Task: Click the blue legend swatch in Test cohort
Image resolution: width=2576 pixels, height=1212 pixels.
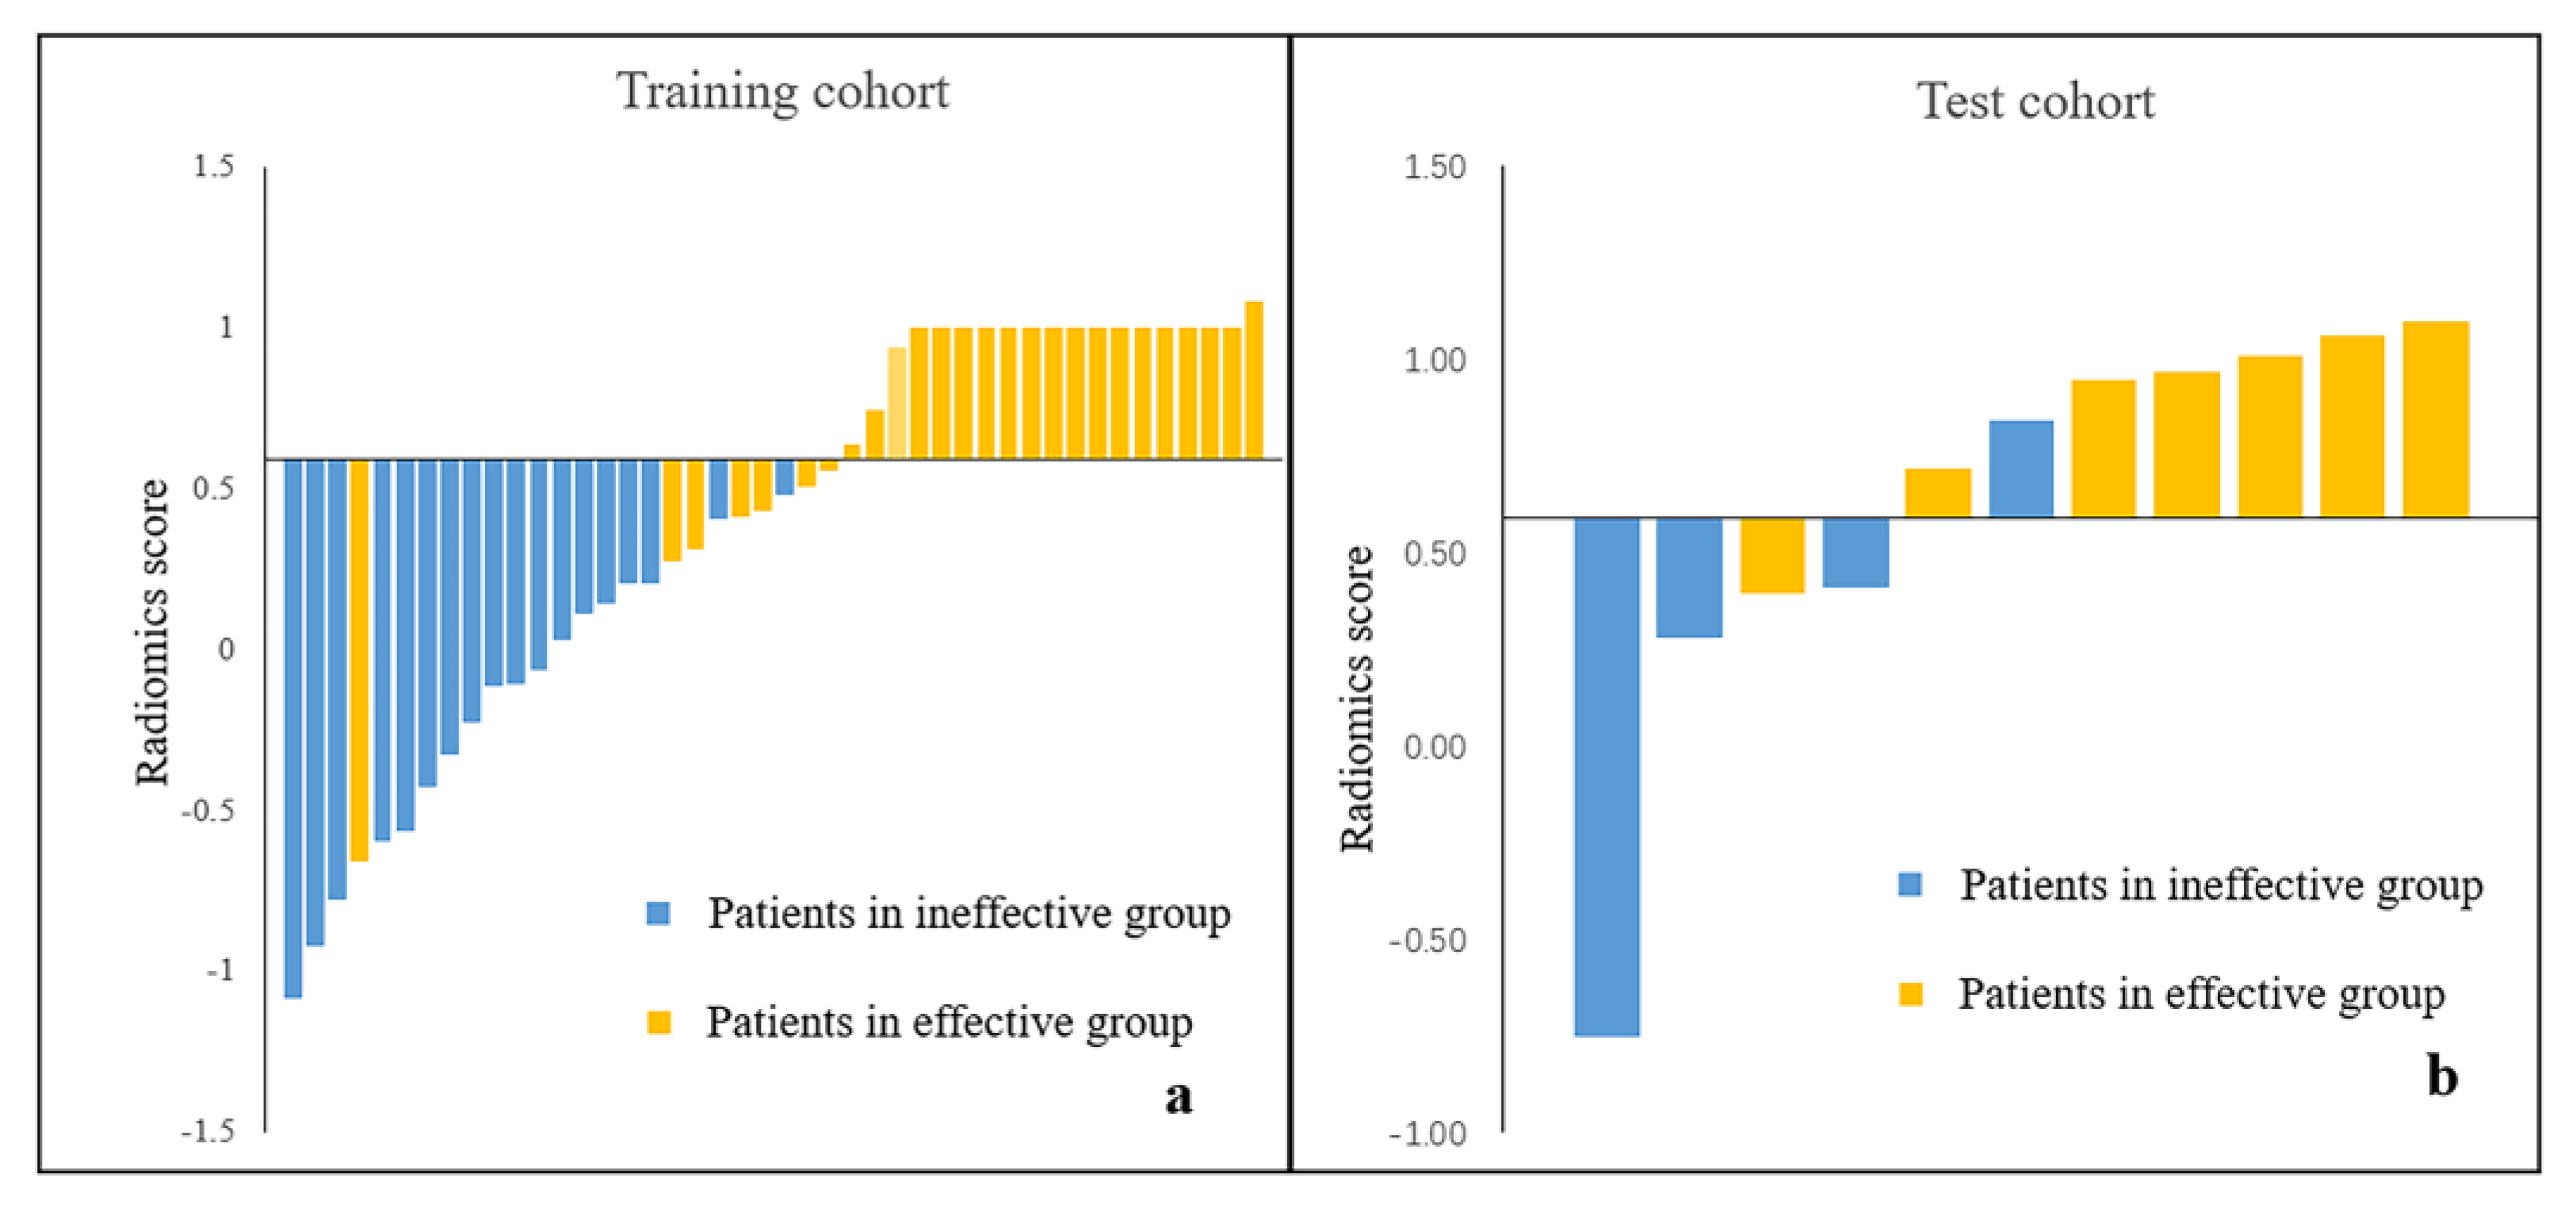Action: 1910,884
